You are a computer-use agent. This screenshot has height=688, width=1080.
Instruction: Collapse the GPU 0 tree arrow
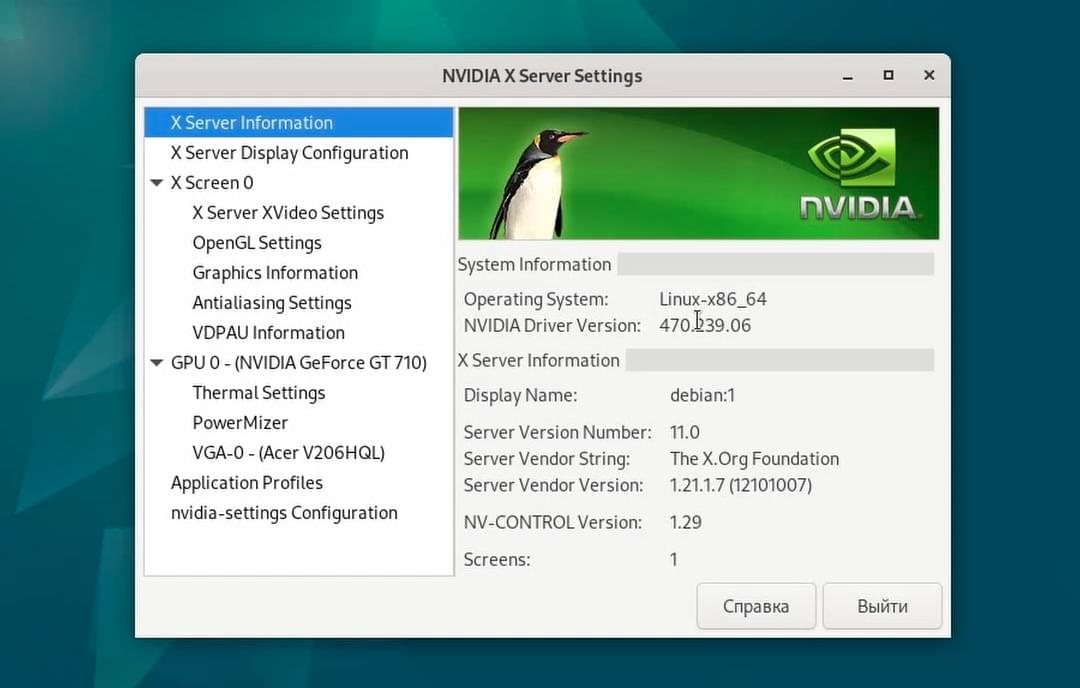tap(156, 362)
